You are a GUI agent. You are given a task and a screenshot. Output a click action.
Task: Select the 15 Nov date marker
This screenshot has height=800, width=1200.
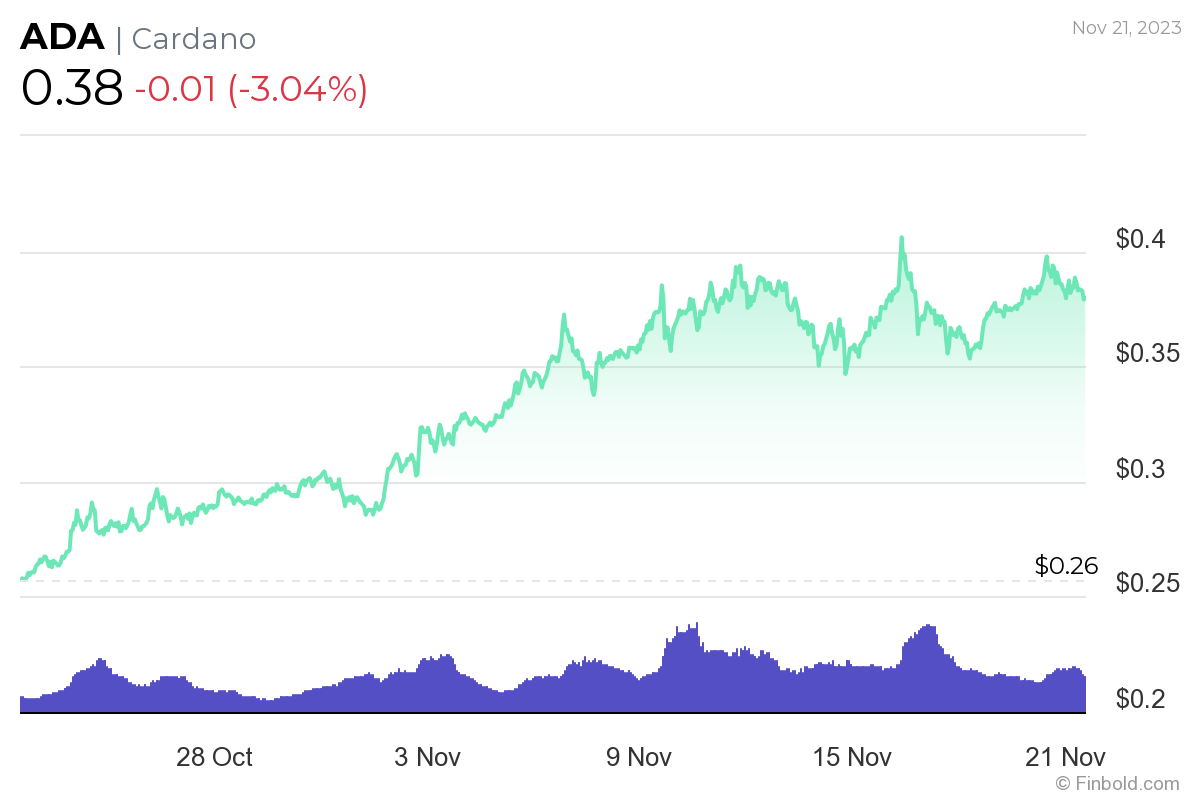[x=853, y=757]
